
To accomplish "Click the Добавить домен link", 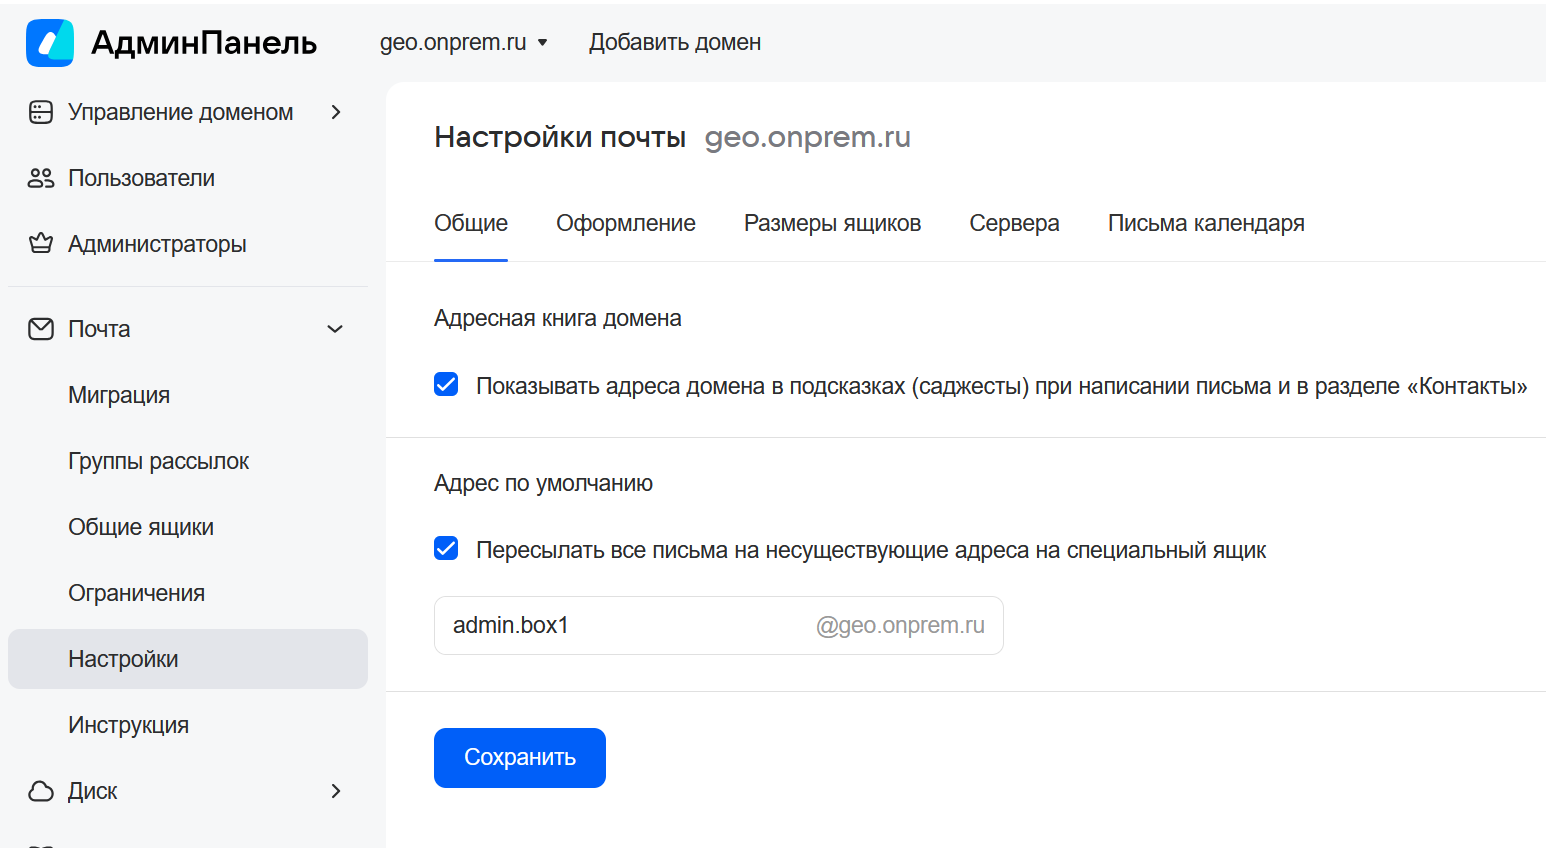I will point(675,43).
